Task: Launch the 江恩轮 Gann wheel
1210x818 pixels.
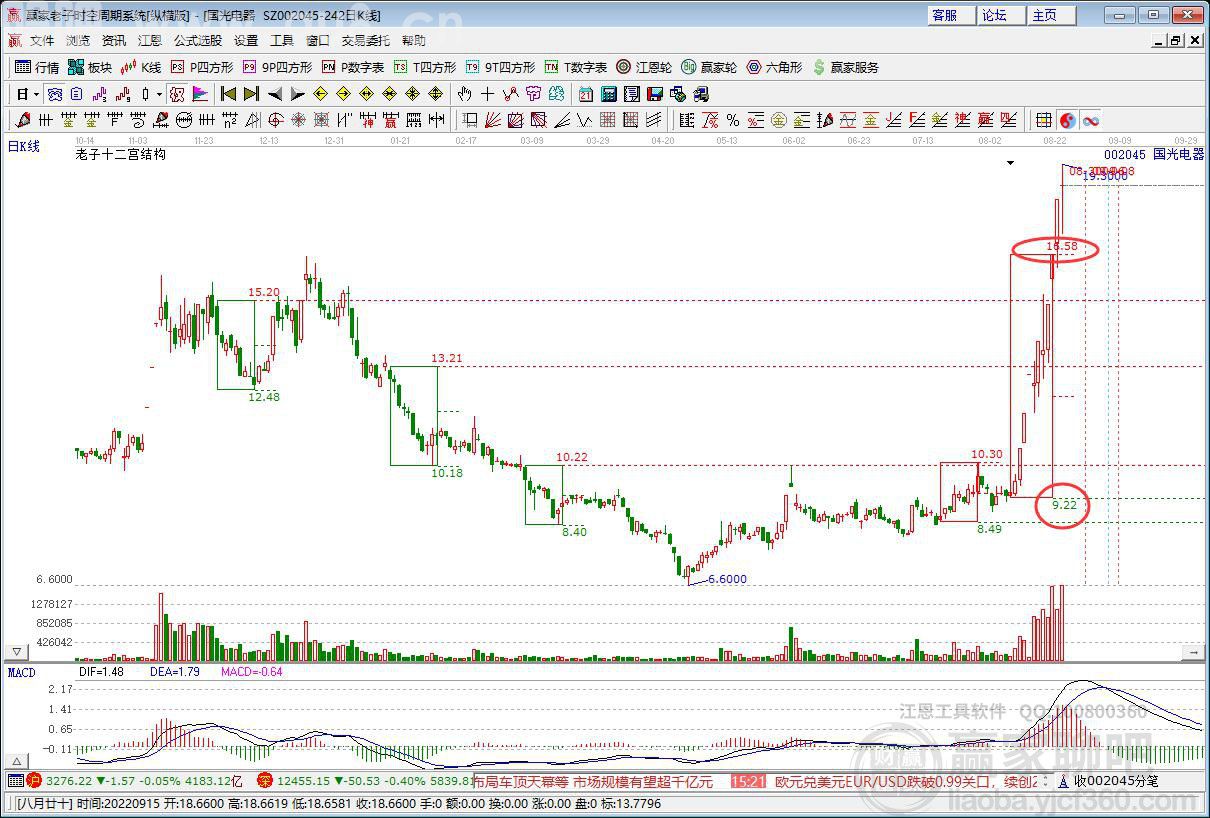Action: [x=644, y=67]
